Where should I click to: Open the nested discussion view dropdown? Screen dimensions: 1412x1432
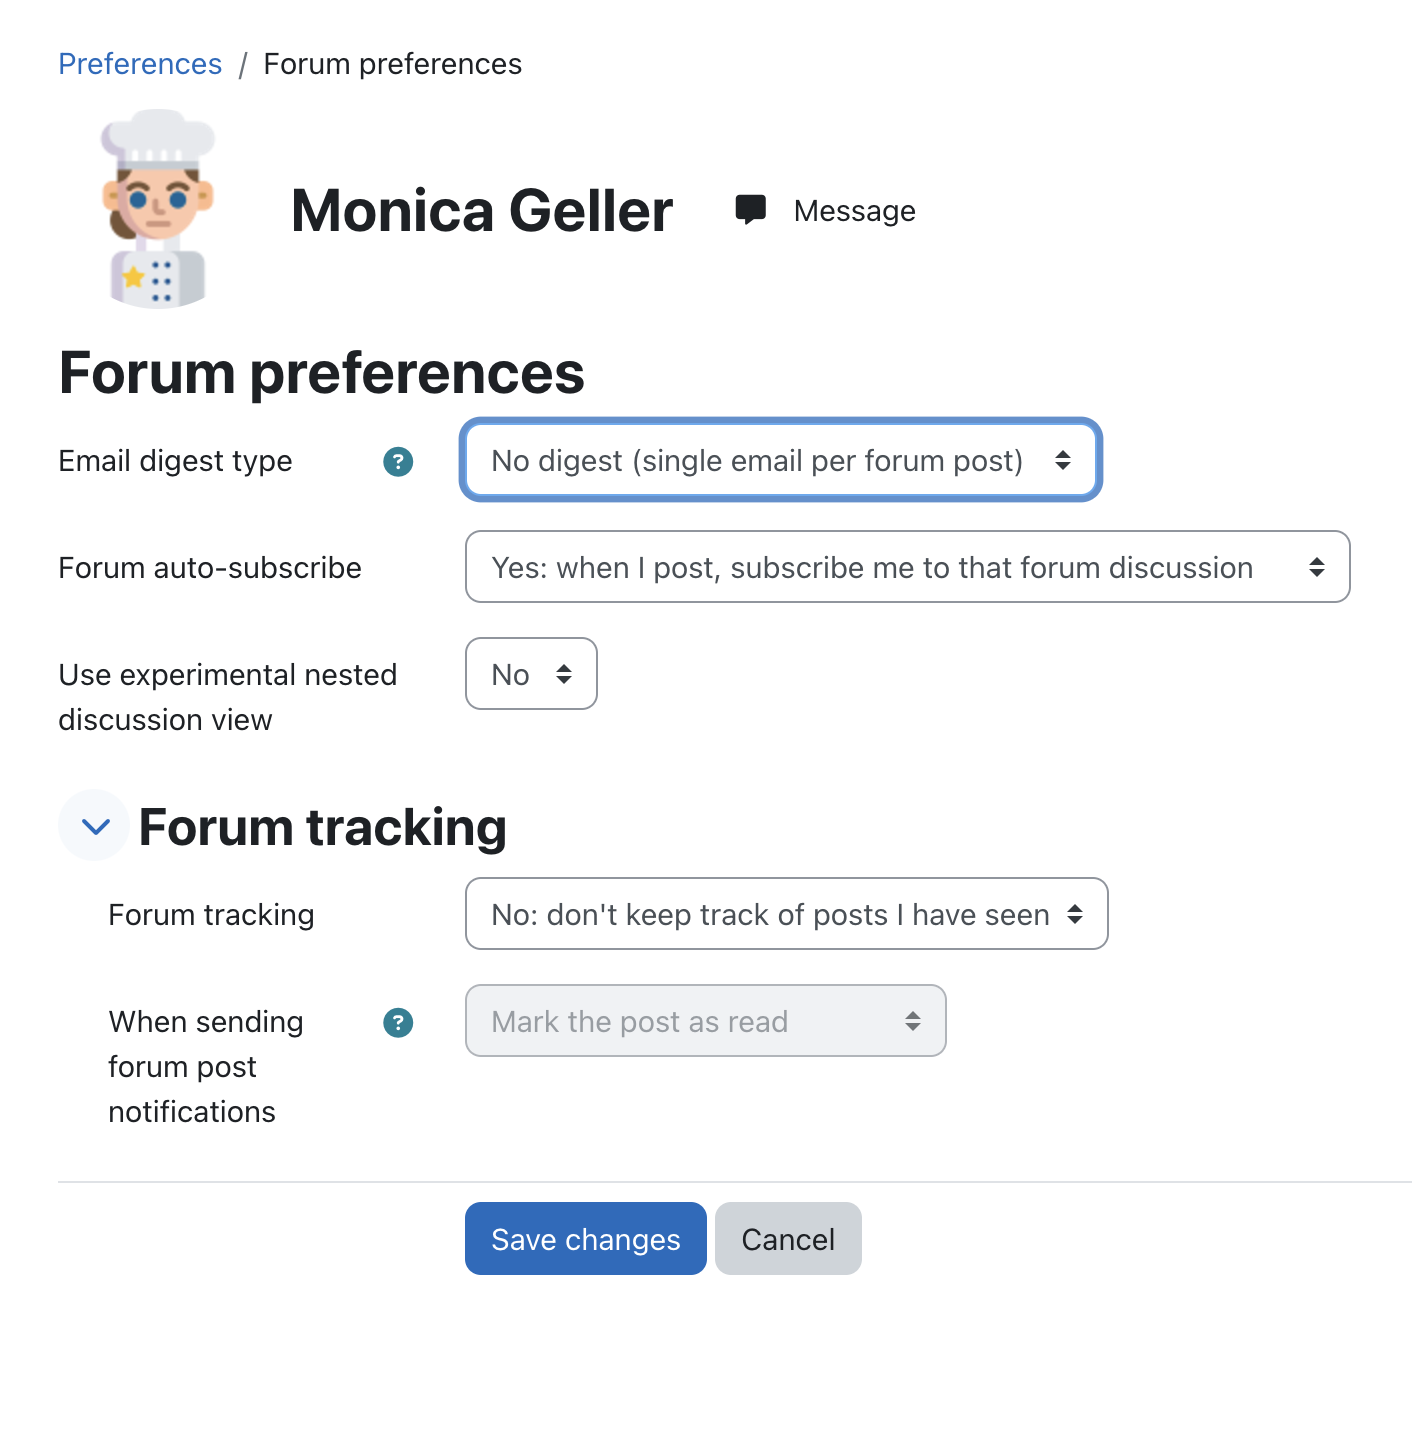531,674
